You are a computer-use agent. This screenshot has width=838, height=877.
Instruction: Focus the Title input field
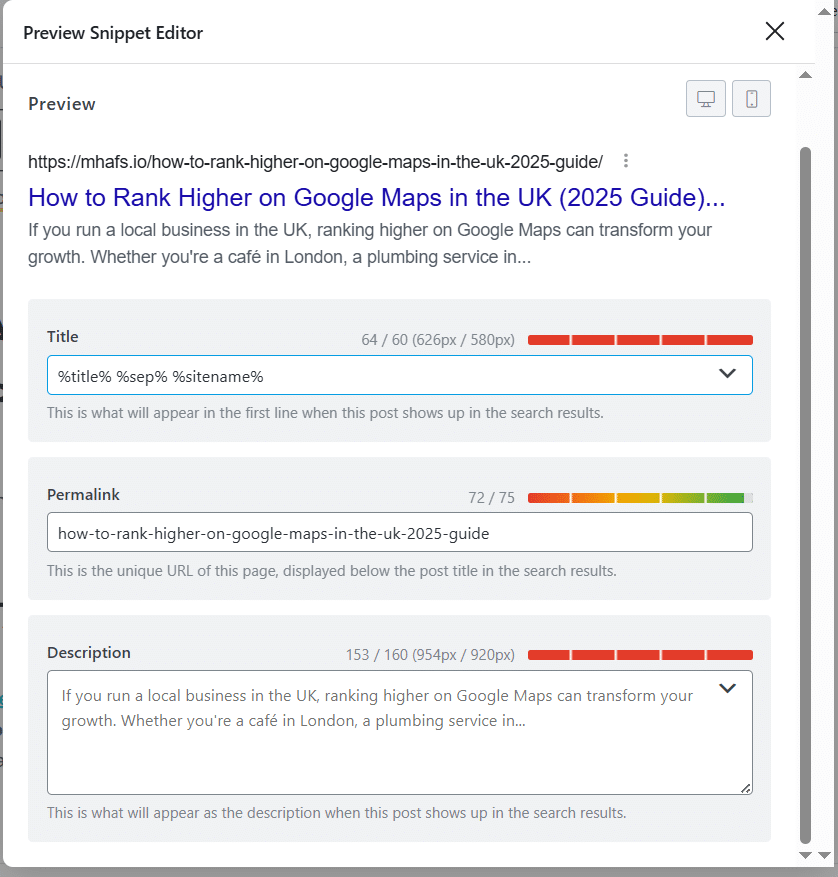[x=380, y=375]
